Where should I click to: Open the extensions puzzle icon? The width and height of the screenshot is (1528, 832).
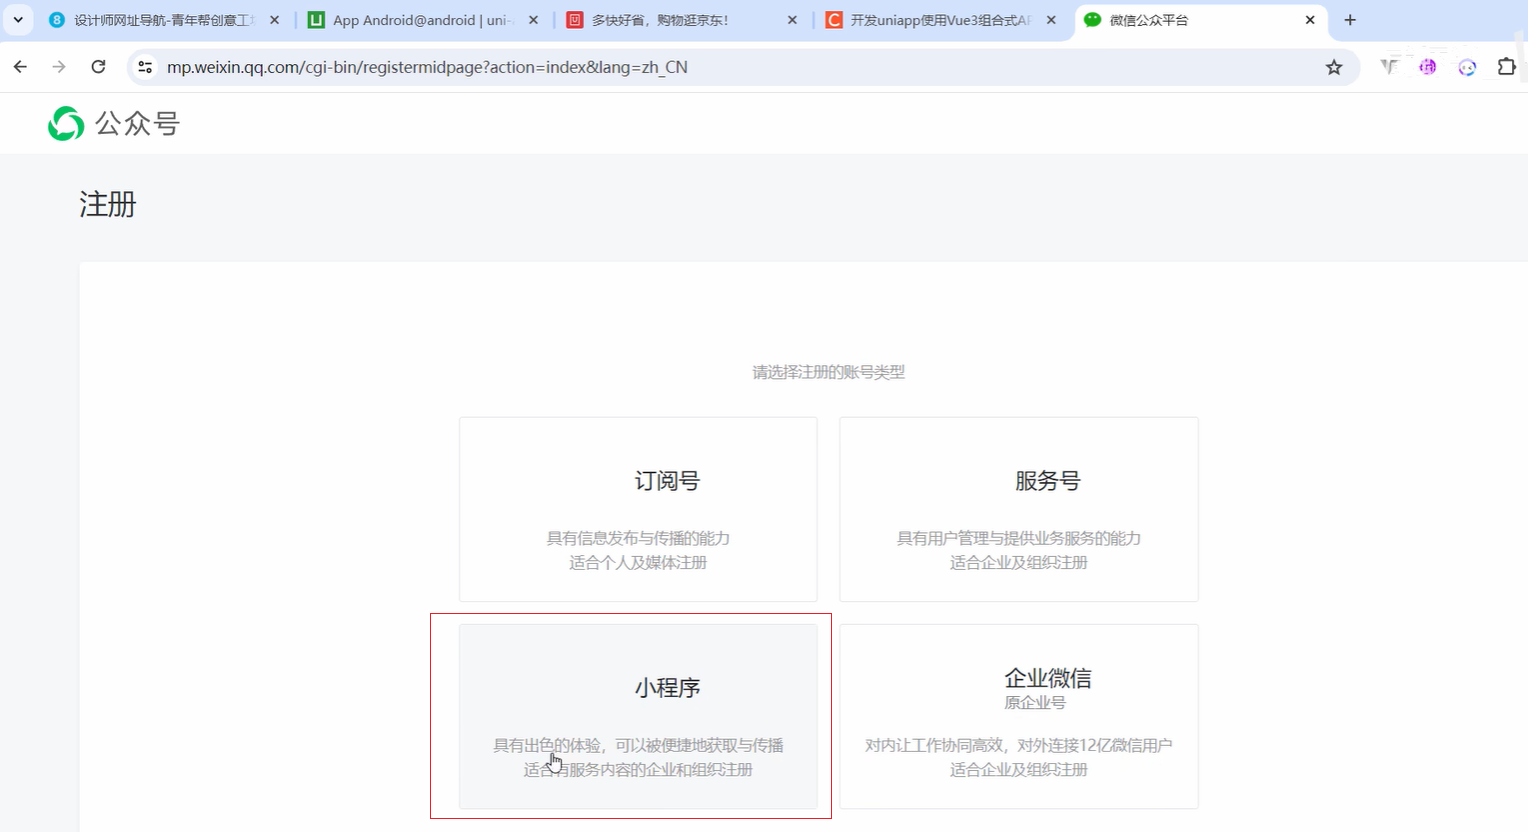(1506, 67)
